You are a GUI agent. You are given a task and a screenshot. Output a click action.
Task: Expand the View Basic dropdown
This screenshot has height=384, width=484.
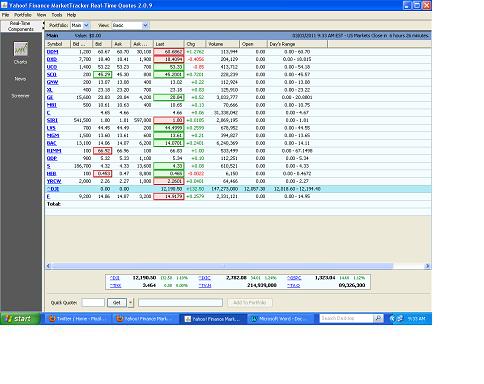145,25
